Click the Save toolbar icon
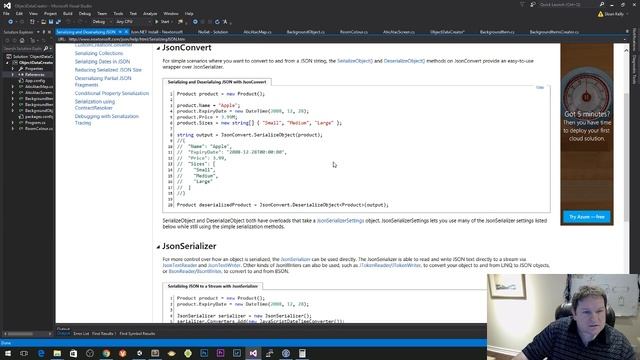 point(51,22)
